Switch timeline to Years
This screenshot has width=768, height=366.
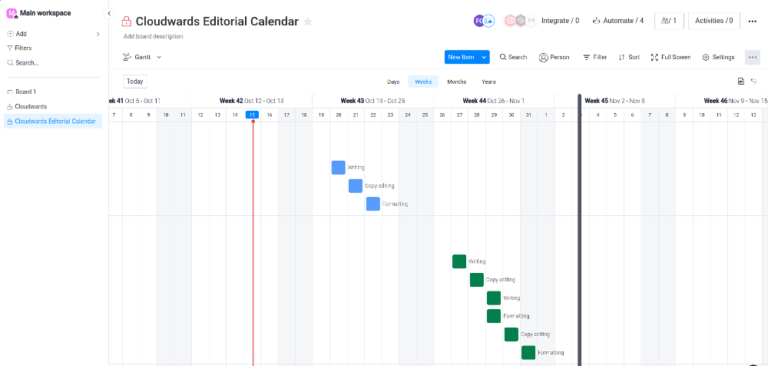488,82
